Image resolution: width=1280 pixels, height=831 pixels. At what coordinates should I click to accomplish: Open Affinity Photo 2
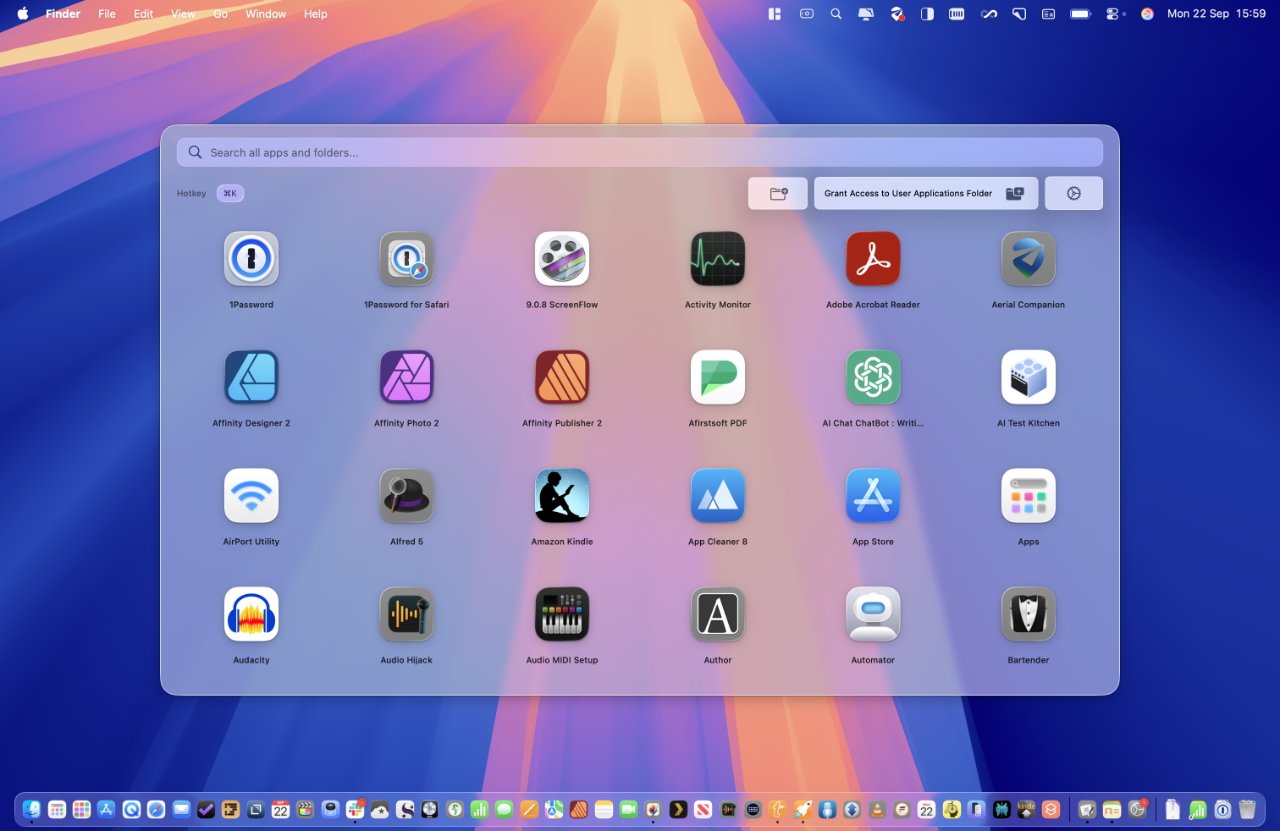point(406,377)
